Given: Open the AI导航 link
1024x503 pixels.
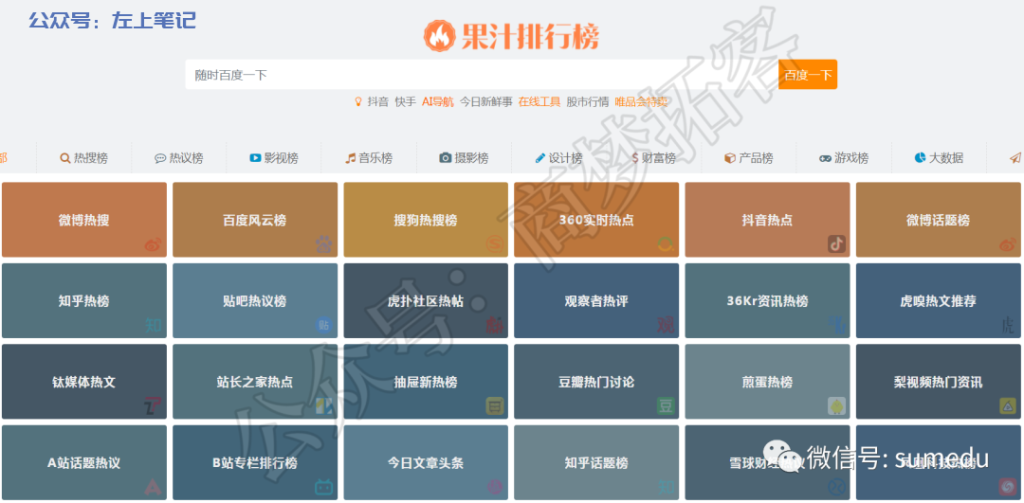Looking at the screenshot, I should (438, 102).
